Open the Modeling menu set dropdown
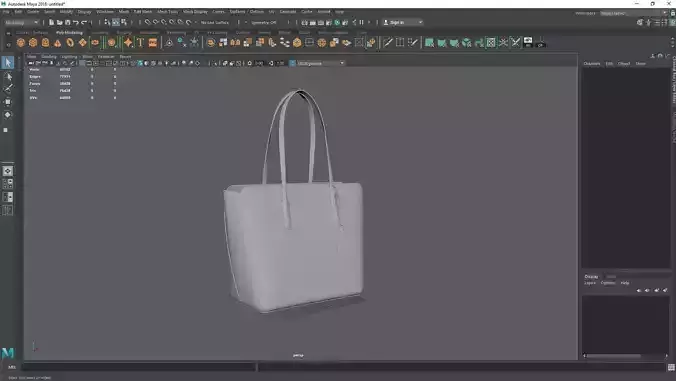Screen dimensions: 676x381 point(21,22)
